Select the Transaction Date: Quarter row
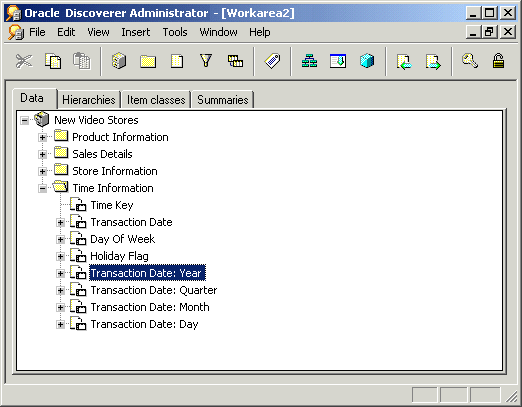Image resolution: width=522 pixels, height=407 pixels. 154,290
